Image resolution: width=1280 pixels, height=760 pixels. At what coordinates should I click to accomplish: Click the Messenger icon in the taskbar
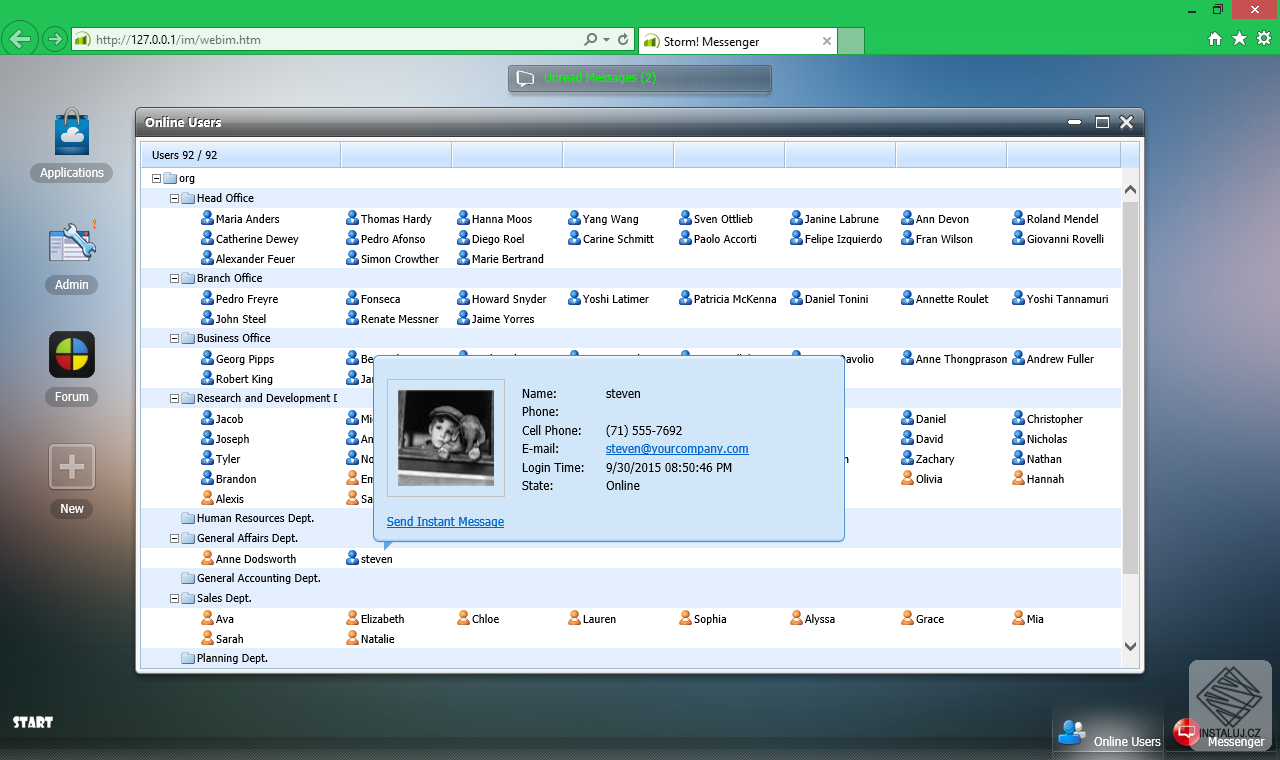click(x=1185, y=732)
